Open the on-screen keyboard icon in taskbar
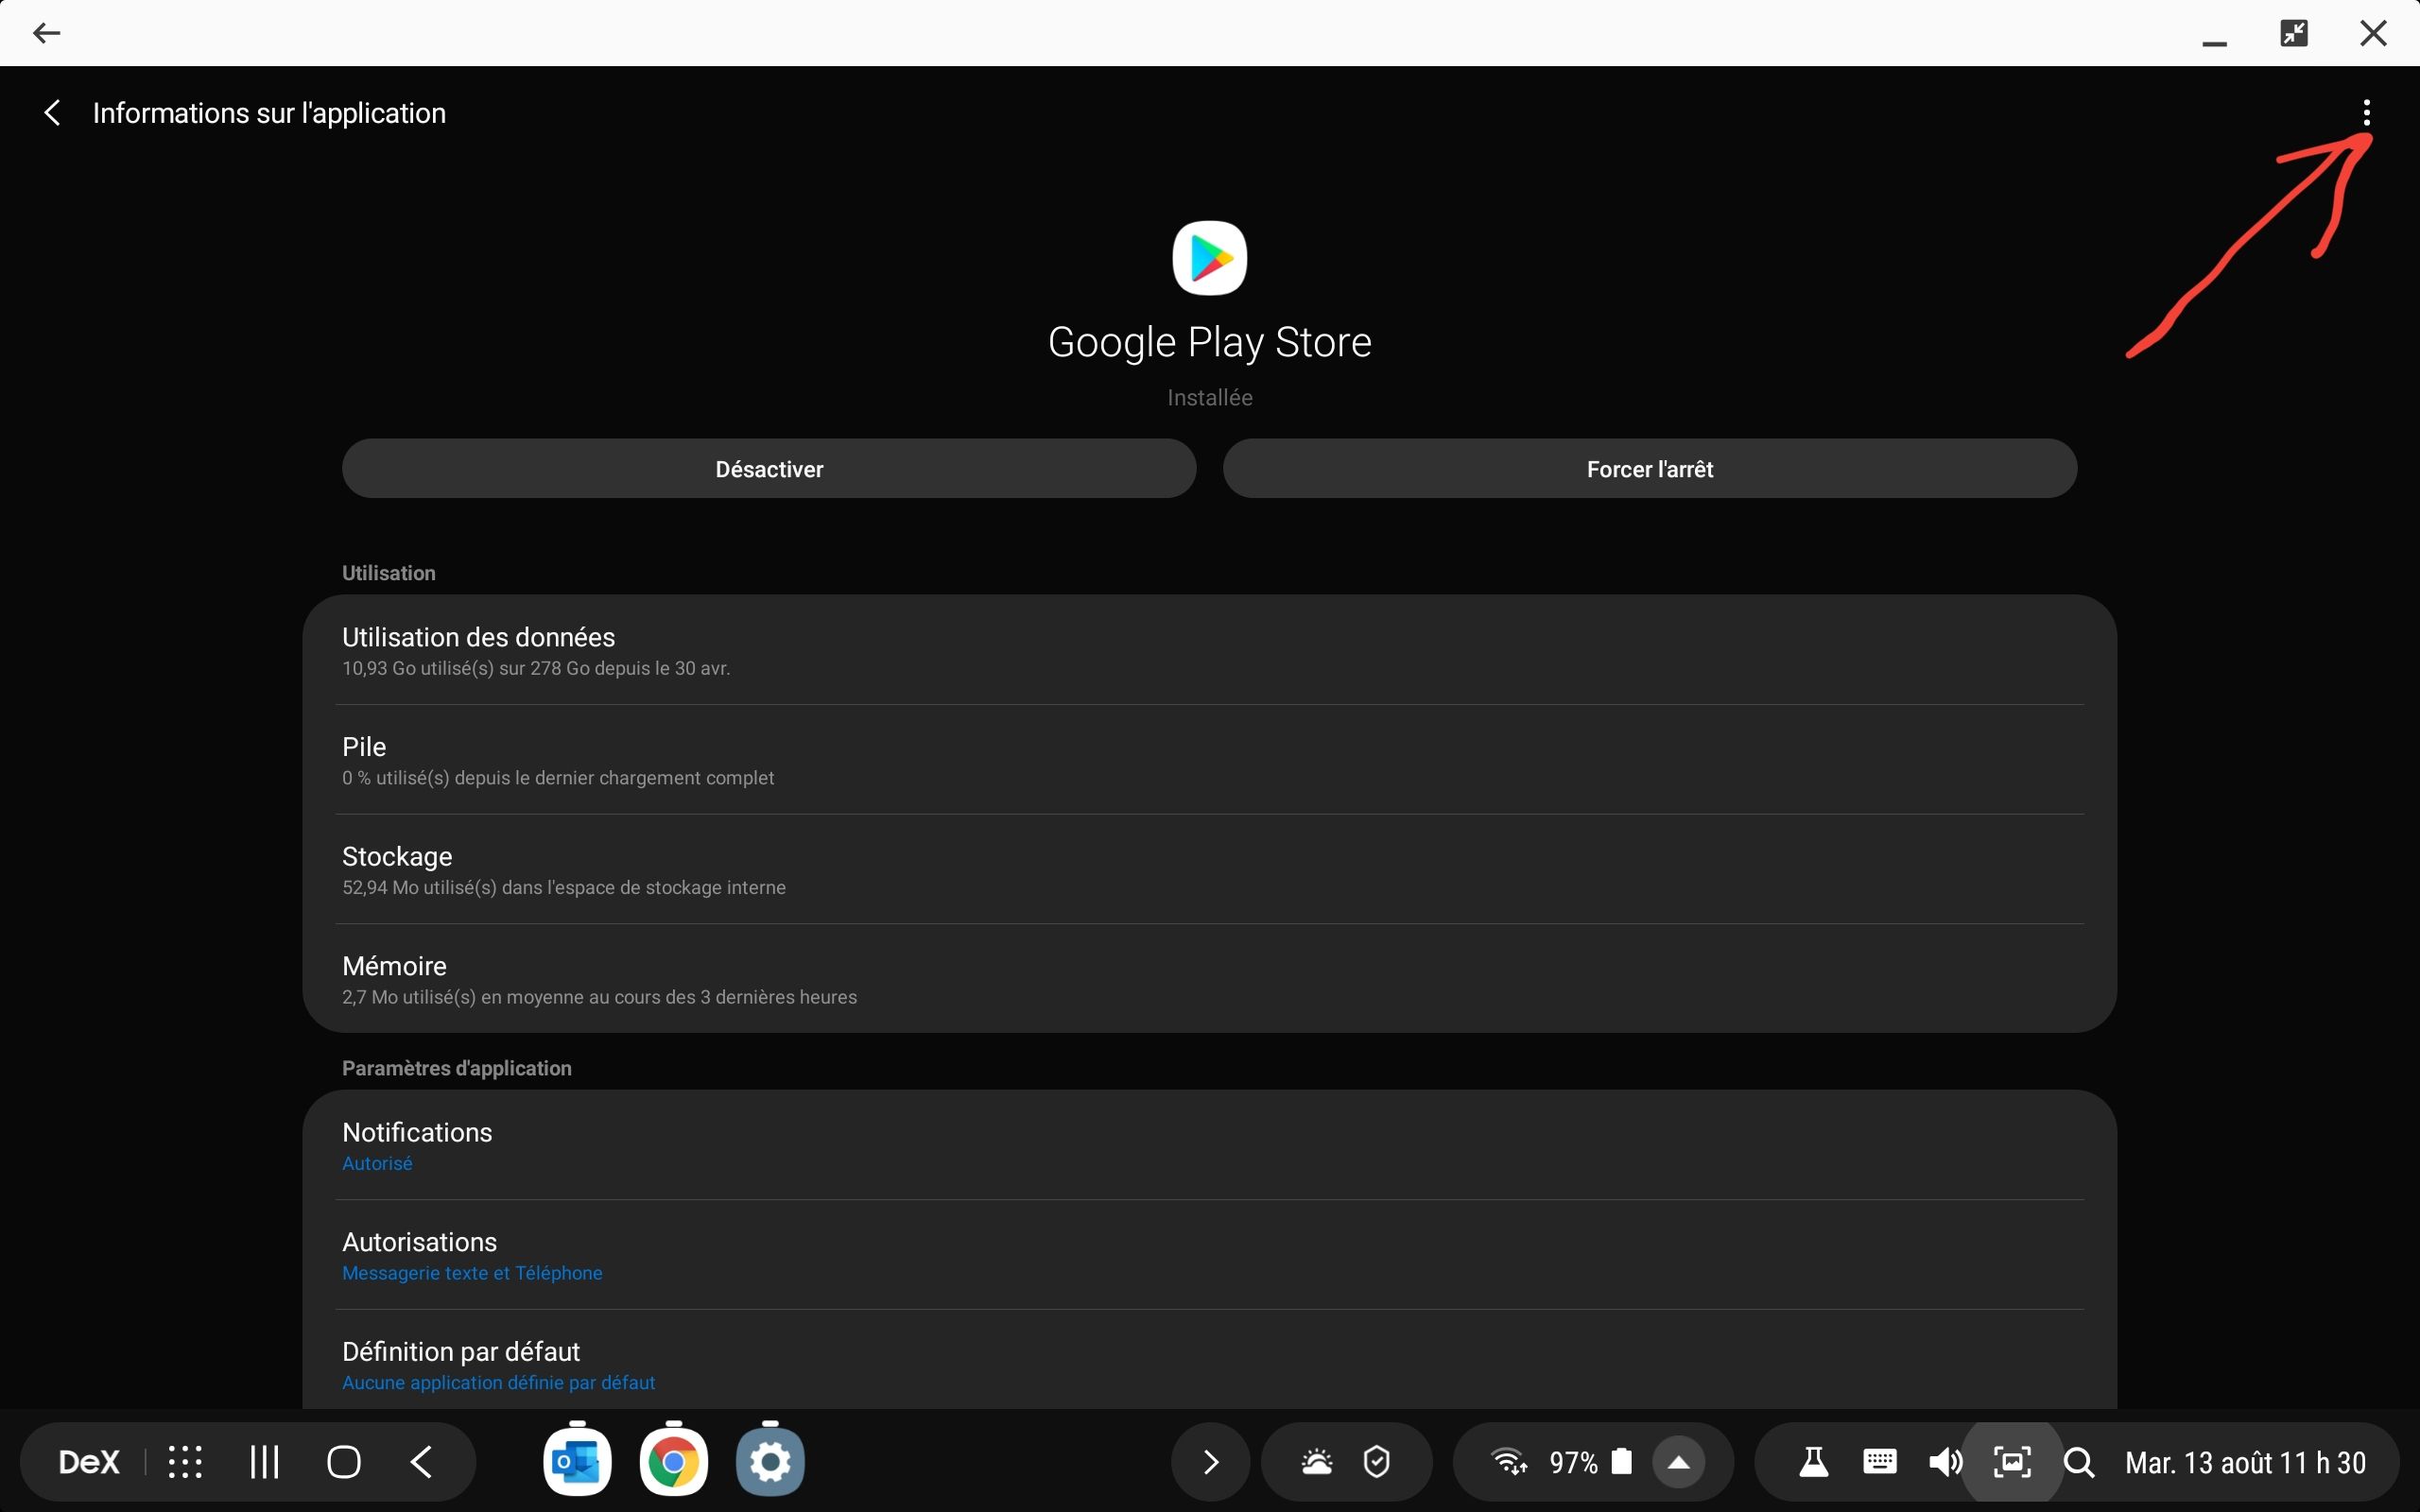Image resolution: width=2420 pixels, height=1512 pixels. (1879, 1462)
